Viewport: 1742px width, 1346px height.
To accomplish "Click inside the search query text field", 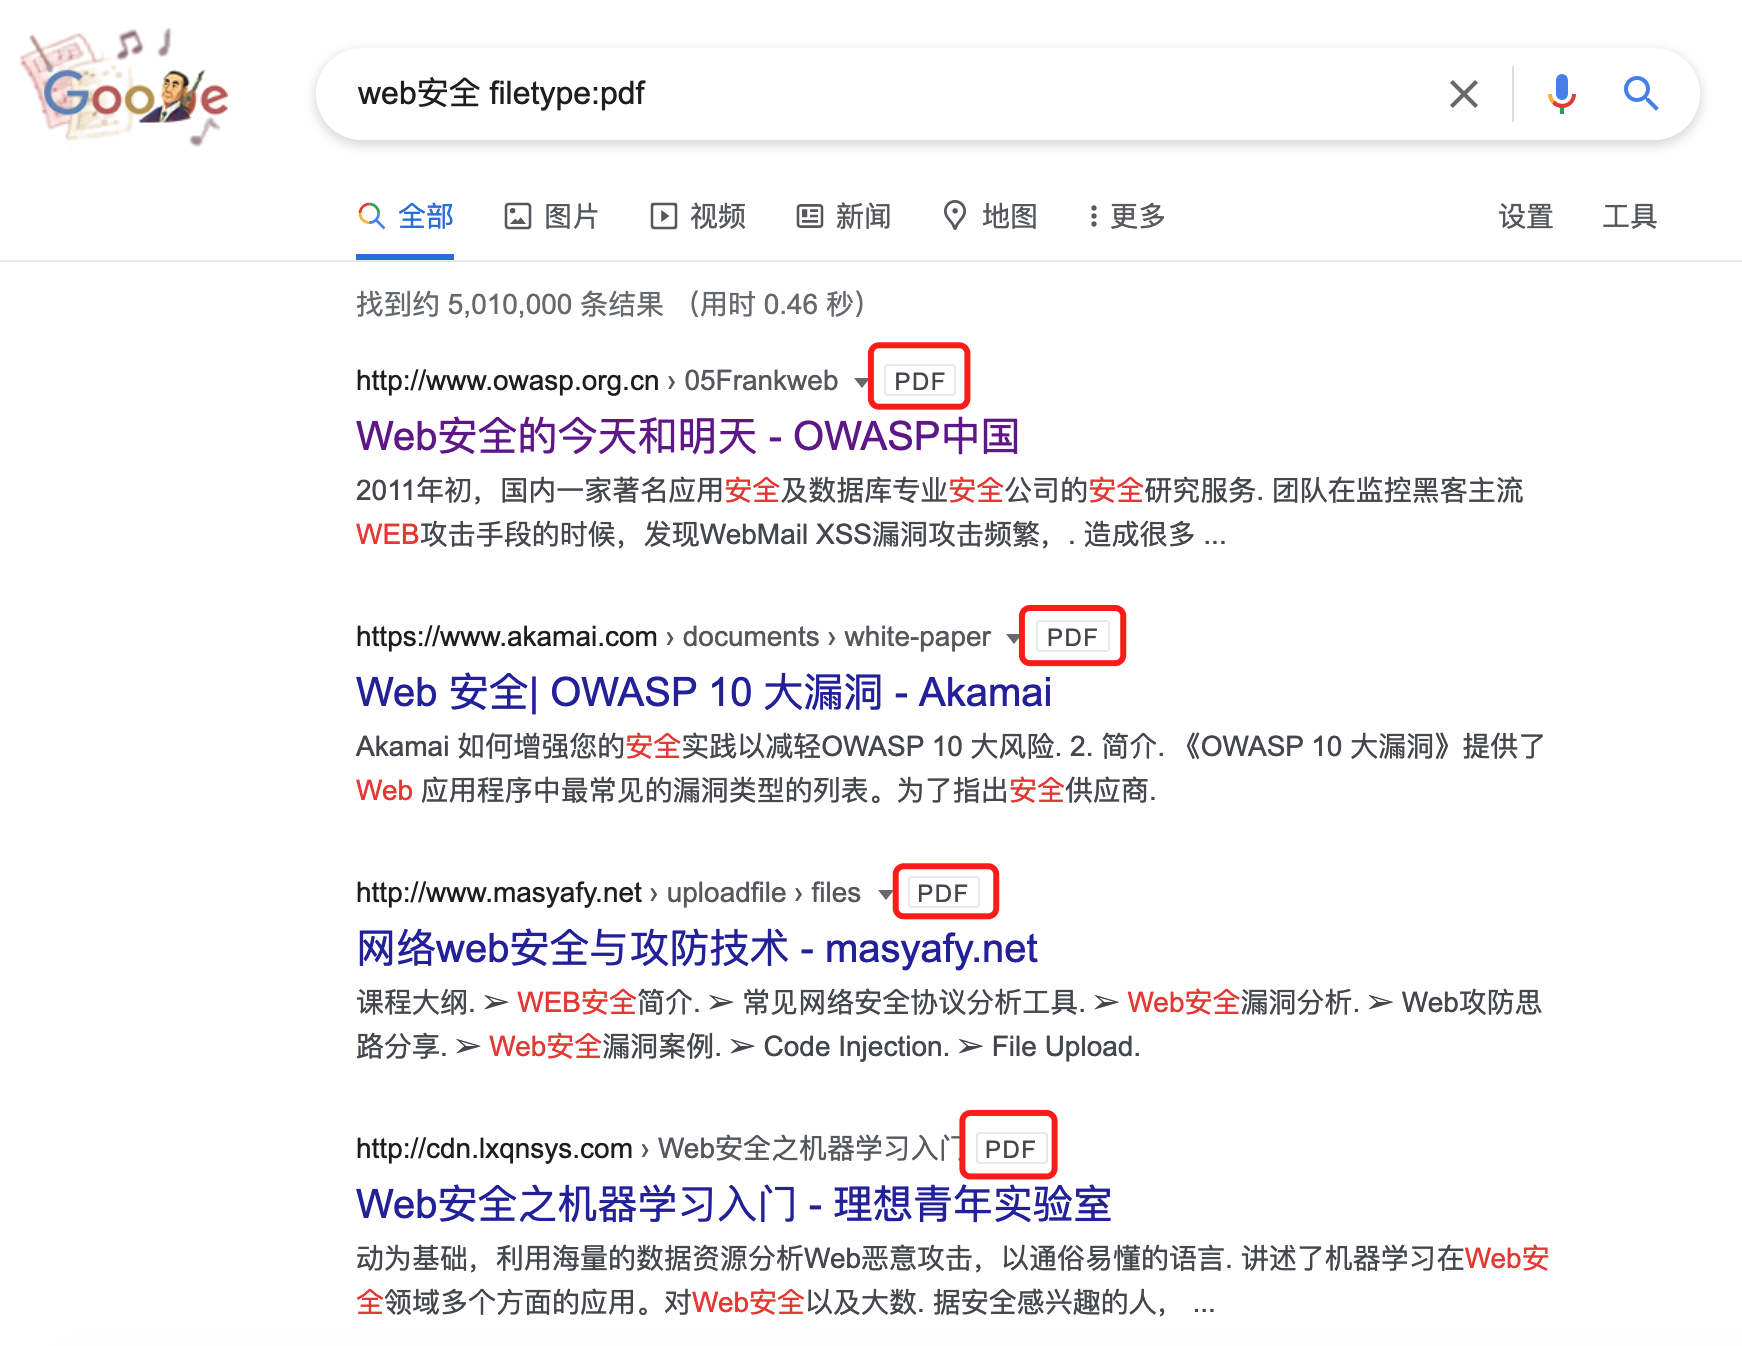I will pyautogui.click(x=880, y=94).
